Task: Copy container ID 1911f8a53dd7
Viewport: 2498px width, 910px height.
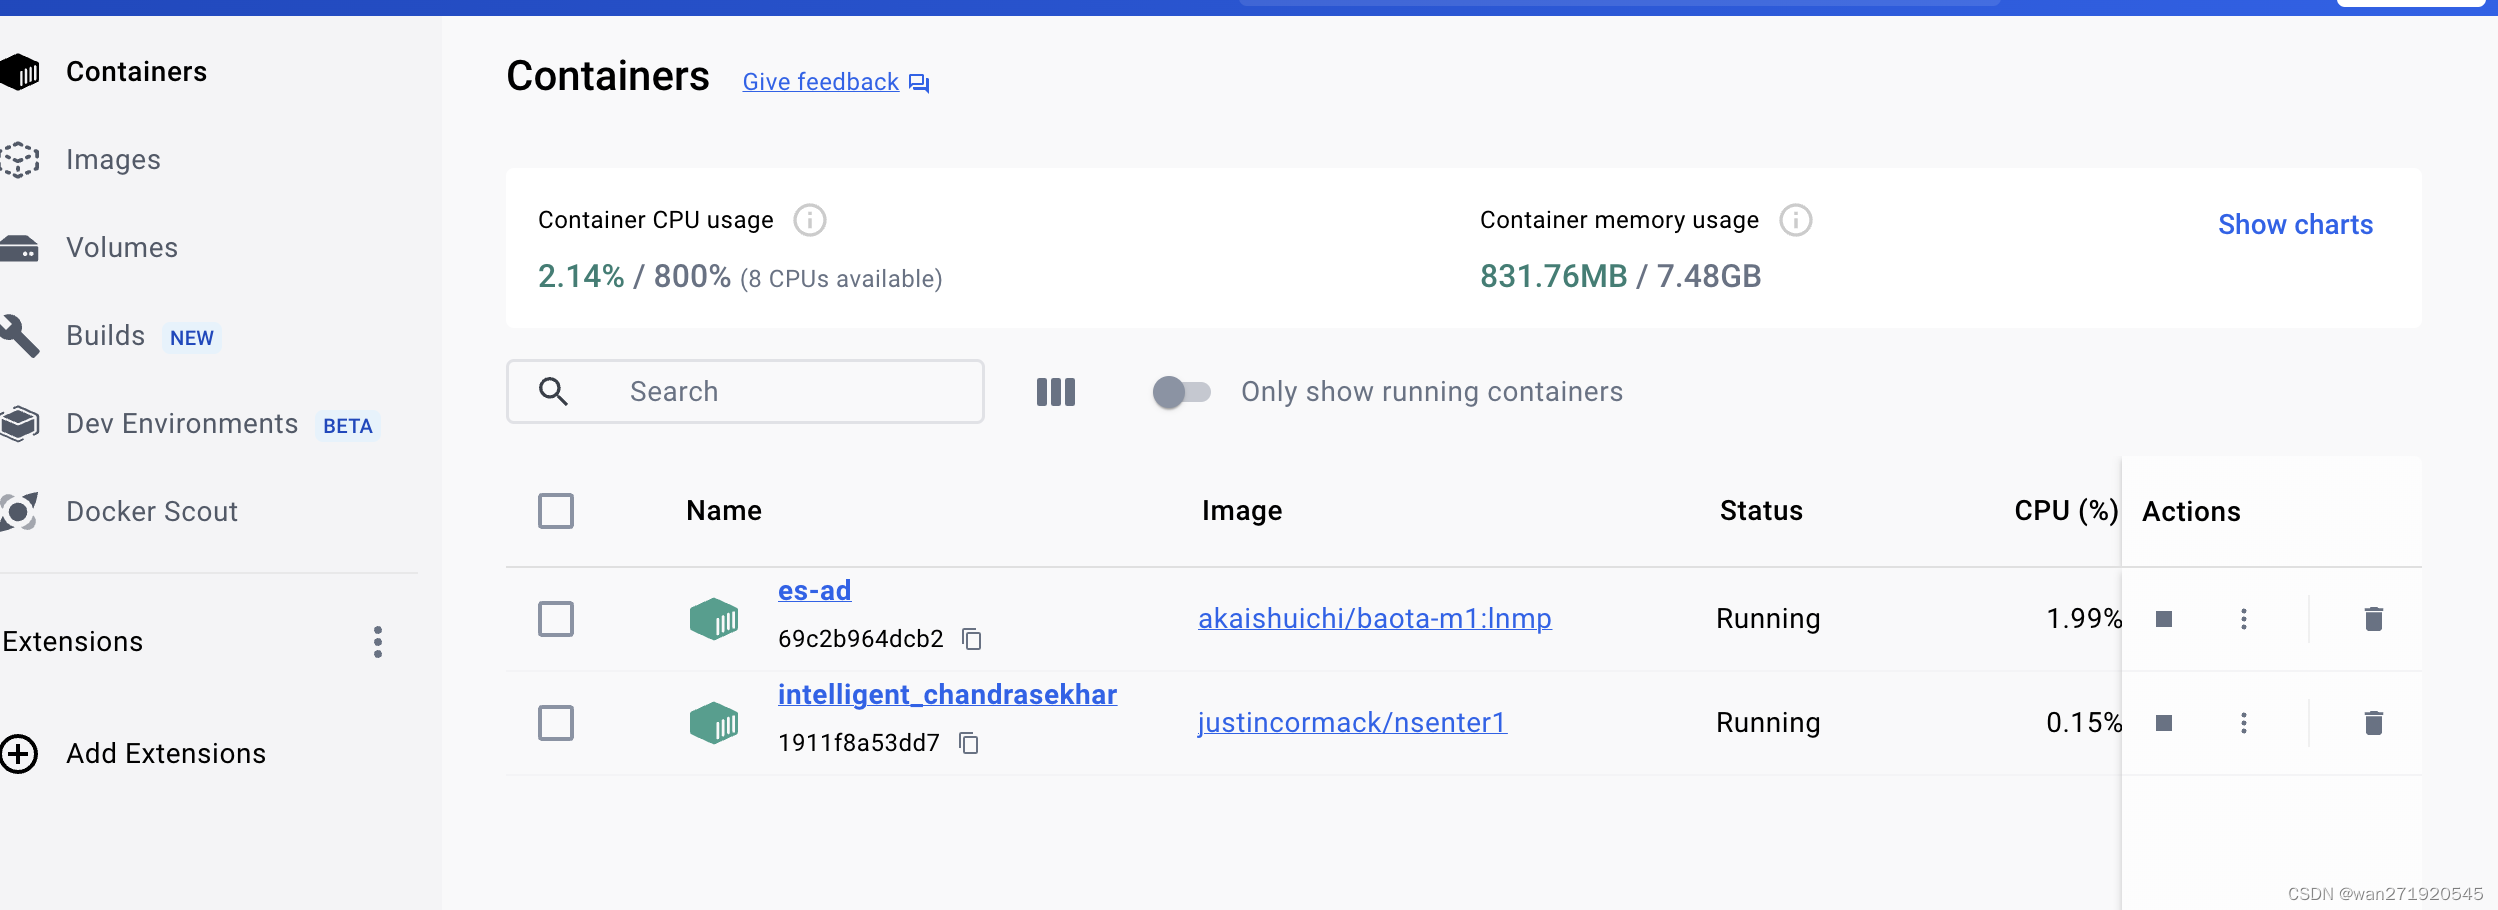Action: click(969, 743)
